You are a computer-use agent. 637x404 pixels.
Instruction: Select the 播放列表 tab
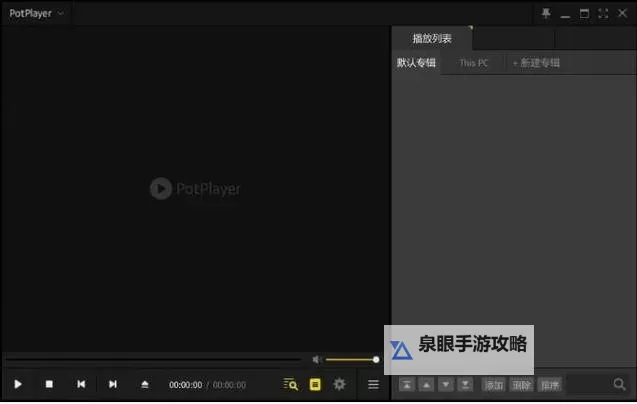[x=432, y=39]
